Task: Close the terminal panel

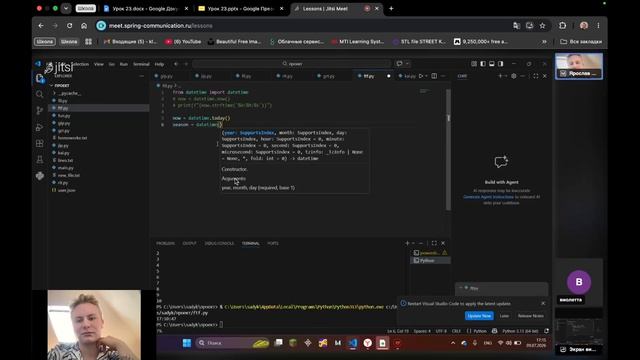Action: [x=443, y=243]
